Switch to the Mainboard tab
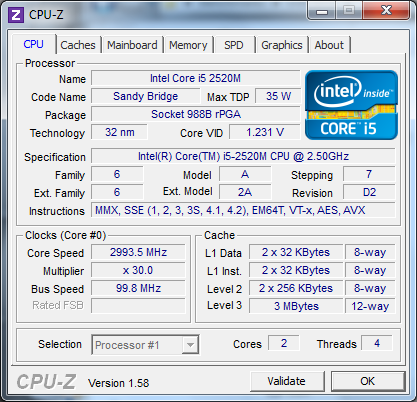Image resolution: width=417 pixels, height=402 pixels. click(132, 45)
